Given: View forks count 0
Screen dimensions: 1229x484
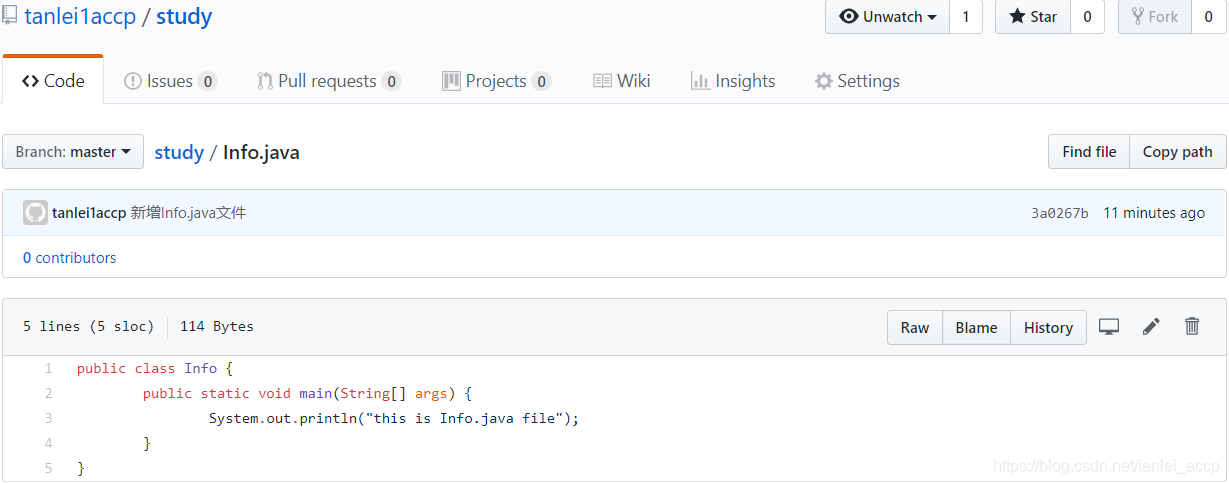Looking at the screenshot, I should pos(1208,16).
